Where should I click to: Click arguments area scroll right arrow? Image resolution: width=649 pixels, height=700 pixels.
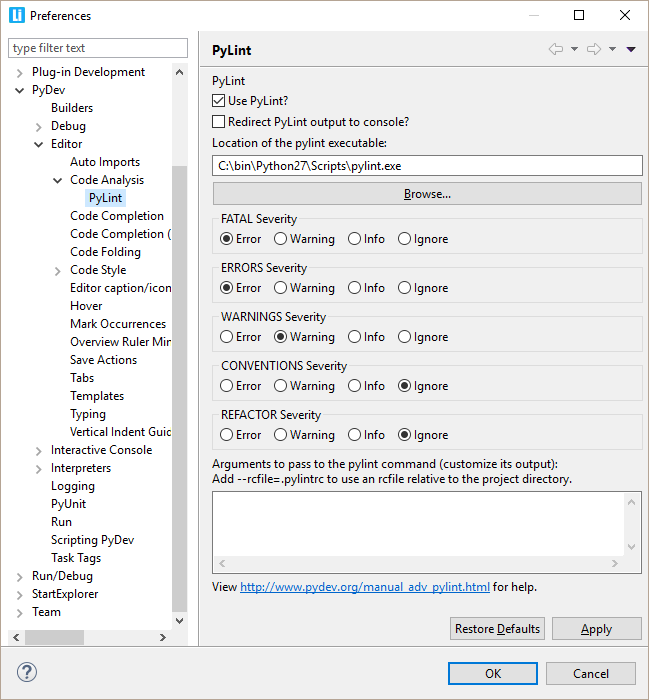pos(615,563)
